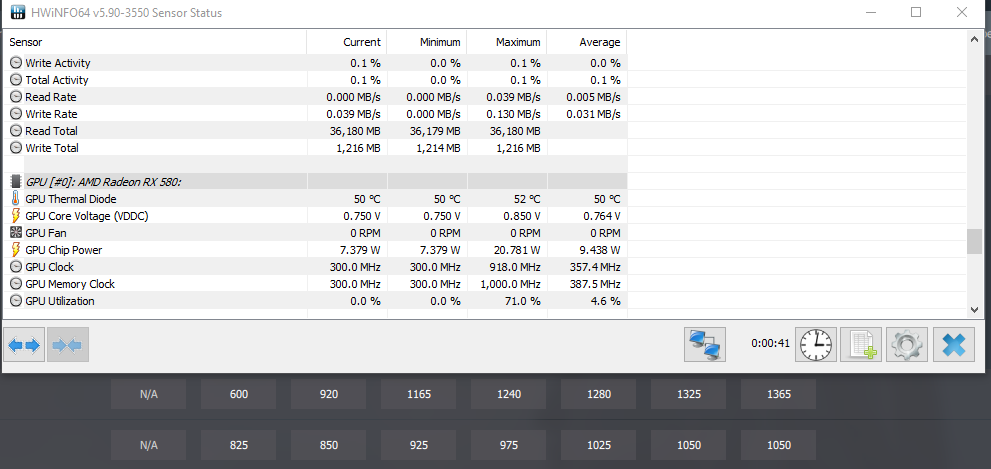Click the 975 field in the background window
The width and height of the screenshot is (991, 469).
[509, 445]
